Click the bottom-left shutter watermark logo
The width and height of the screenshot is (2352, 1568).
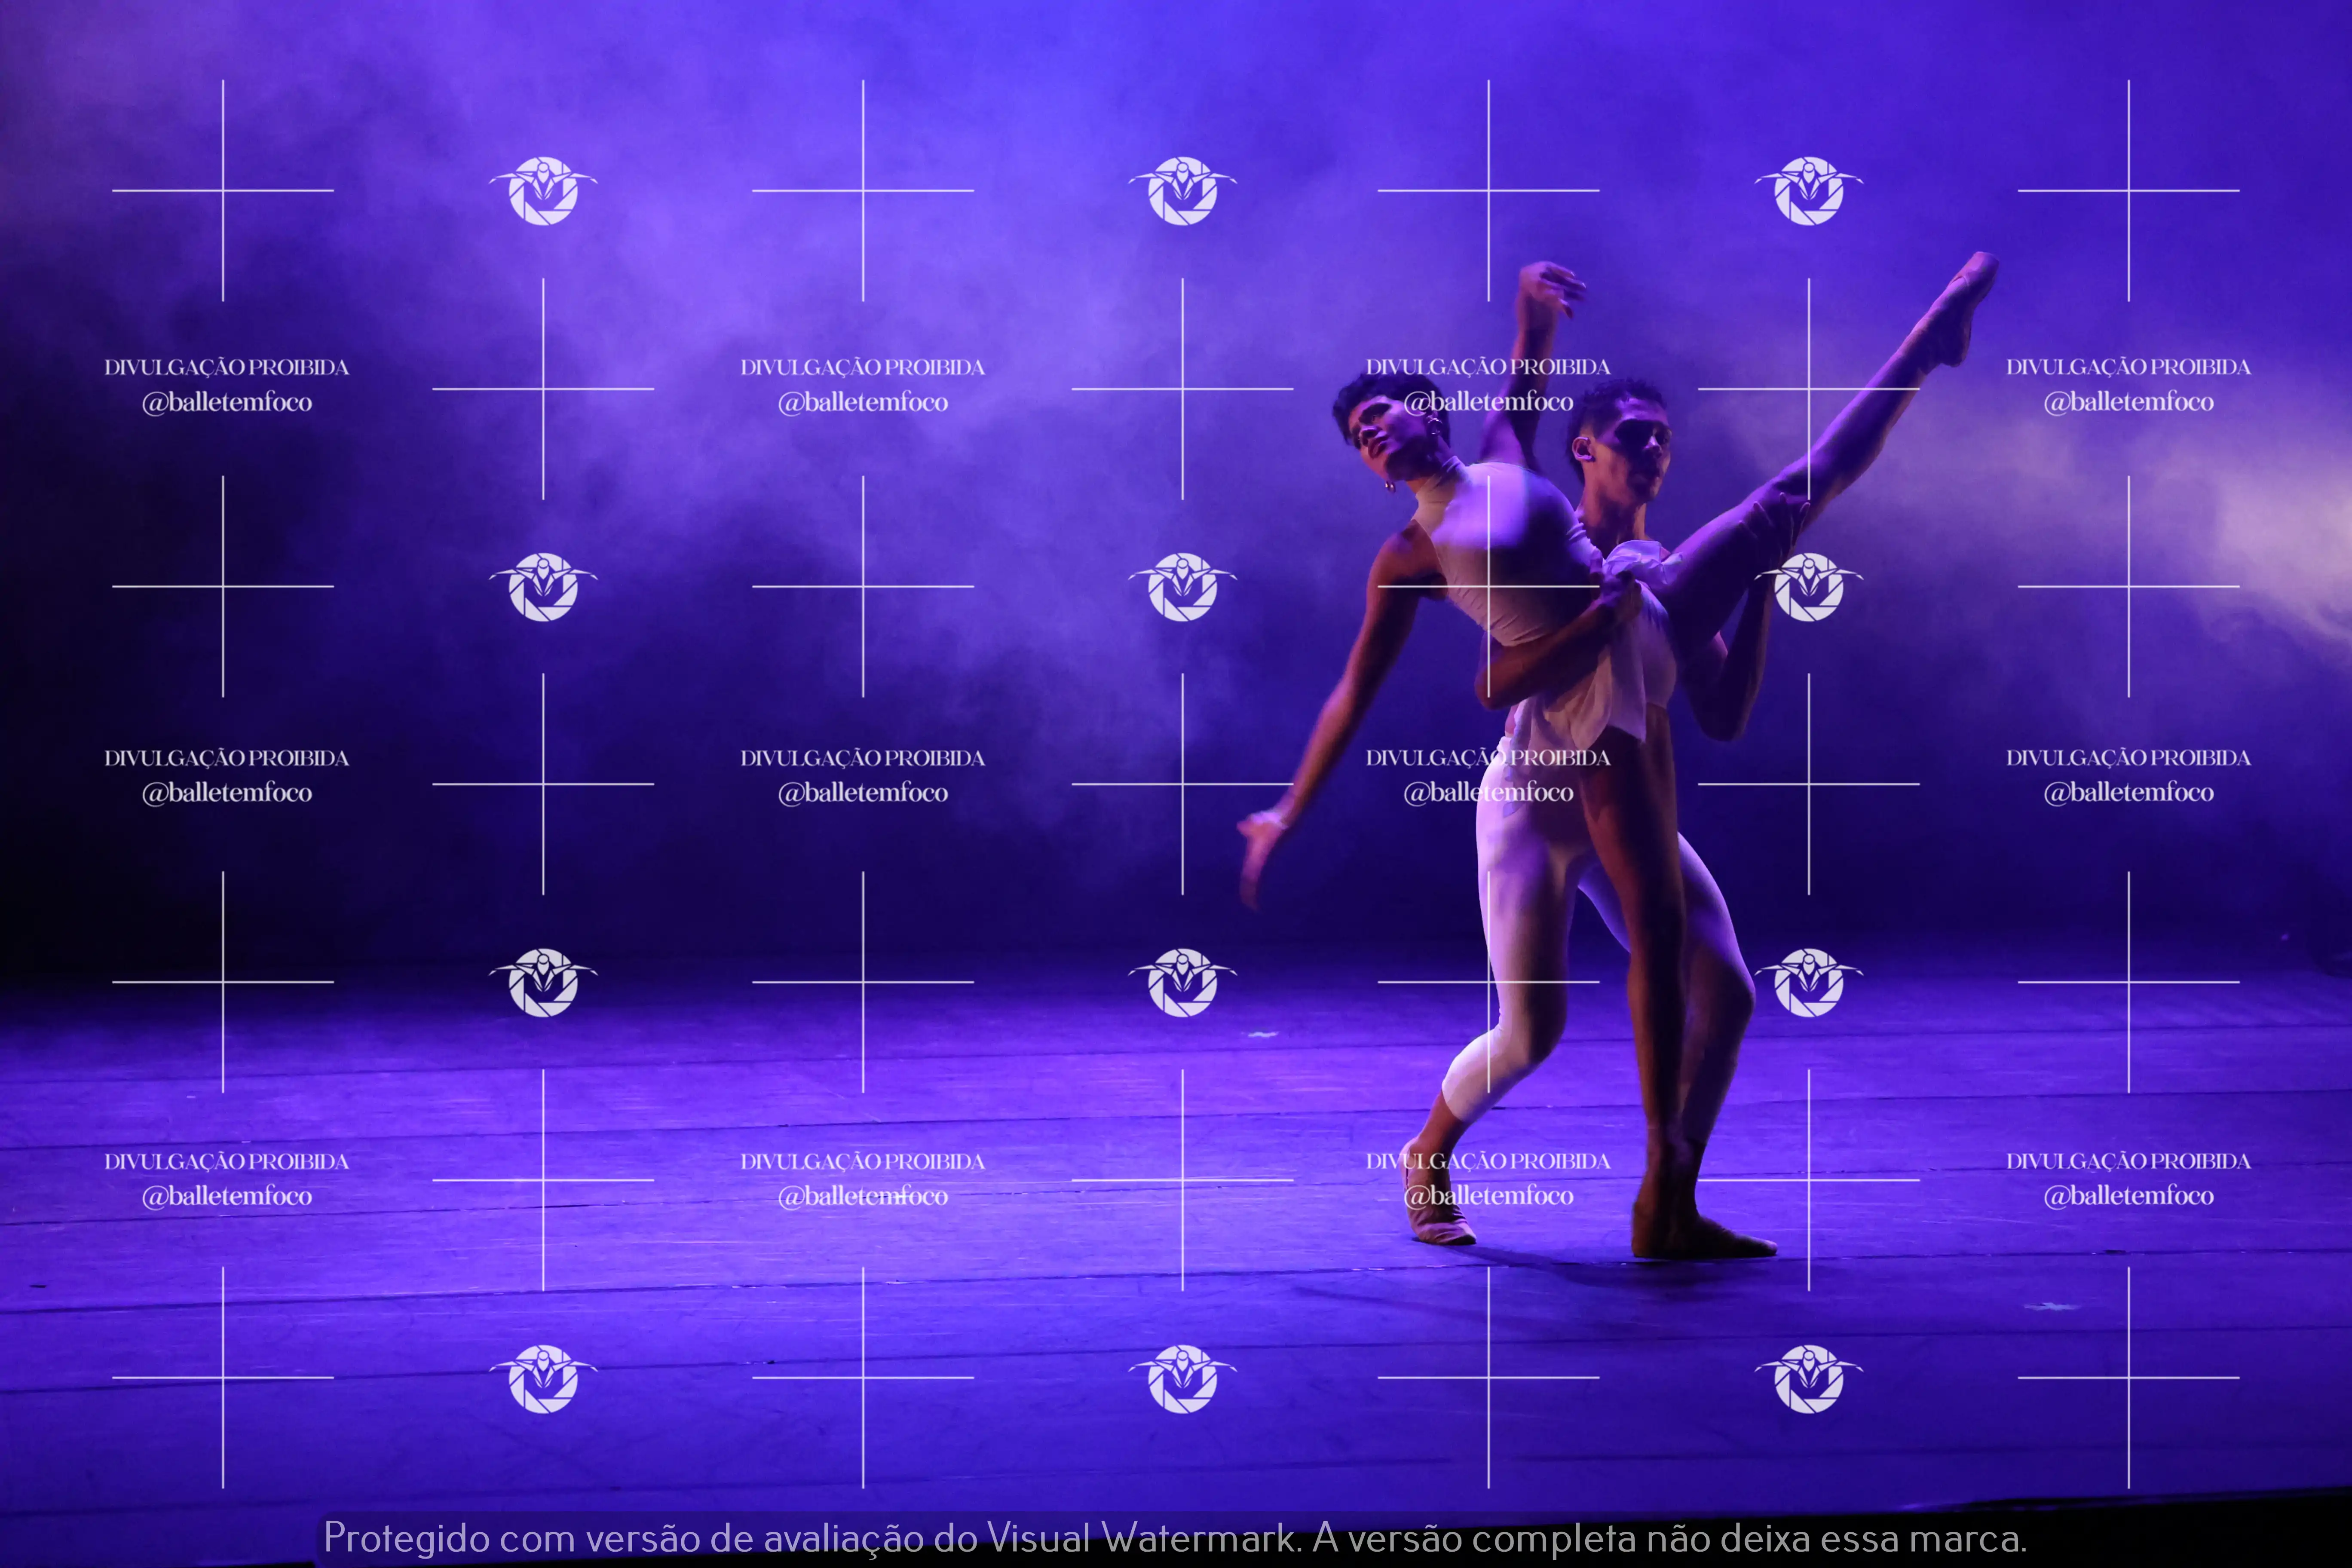(543, 1378)
